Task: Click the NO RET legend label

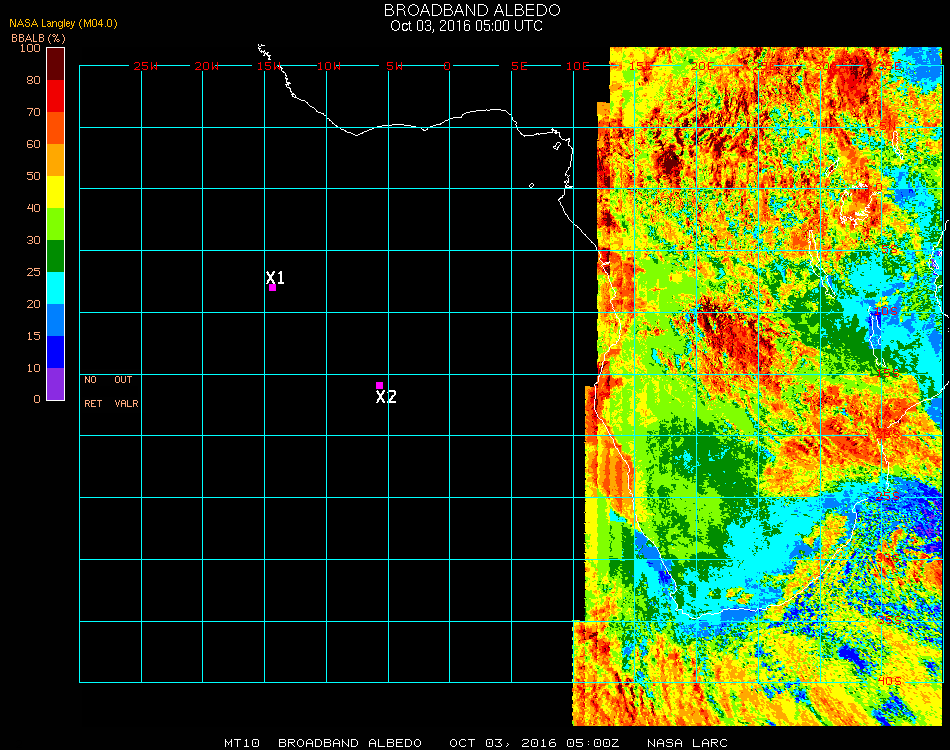Action: (x=91, y=392)
